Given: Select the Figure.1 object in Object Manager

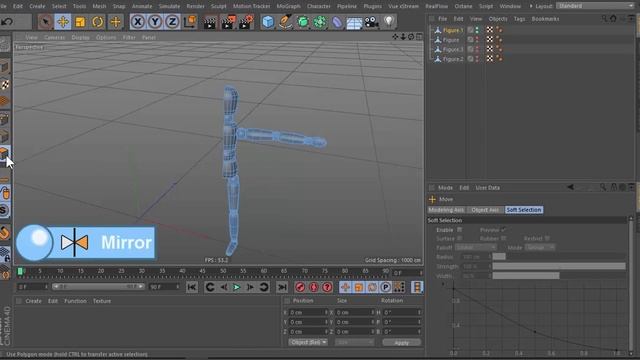Looking at the screenshot, I should tap(453, 30).
